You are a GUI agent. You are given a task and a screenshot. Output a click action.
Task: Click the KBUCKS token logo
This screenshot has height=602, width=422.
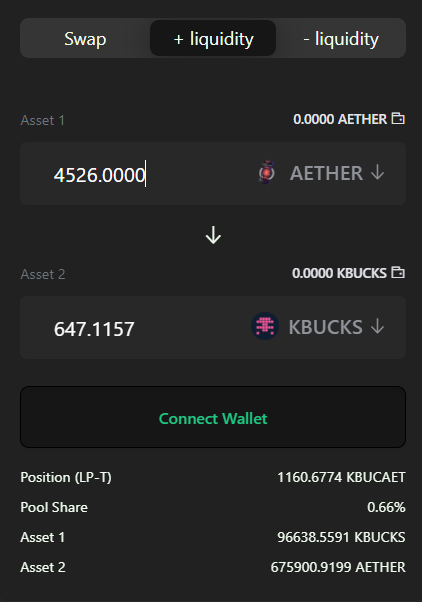[265, 326]
